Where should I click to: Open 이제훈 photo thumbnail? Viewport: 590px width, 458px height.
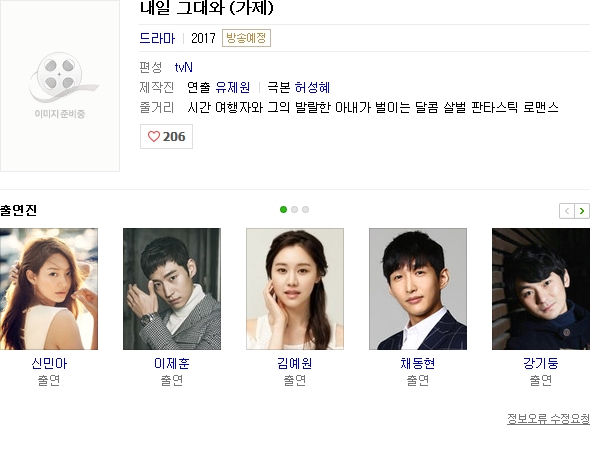[172, 289]
